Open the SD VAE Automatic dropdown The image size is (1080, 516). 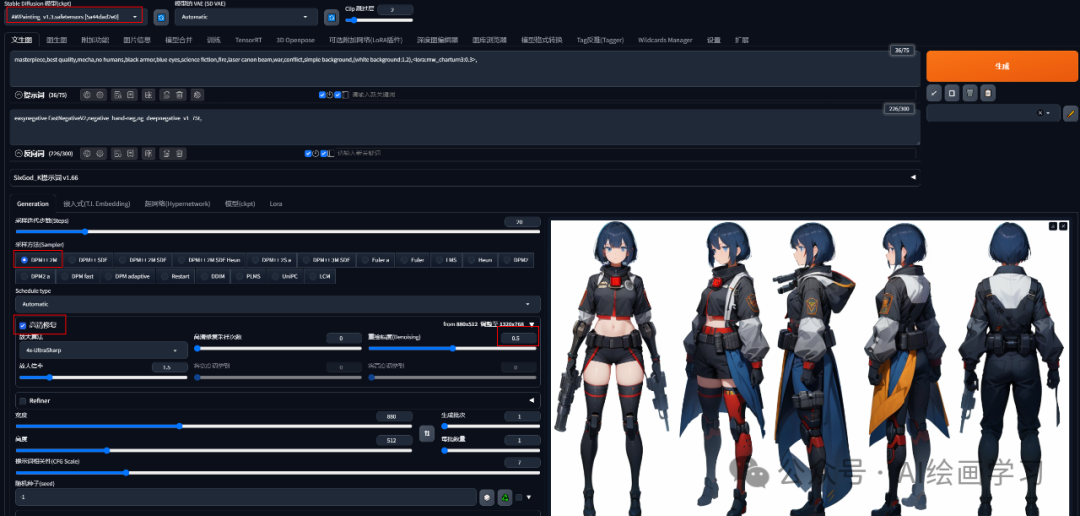[x=246, y=17]
